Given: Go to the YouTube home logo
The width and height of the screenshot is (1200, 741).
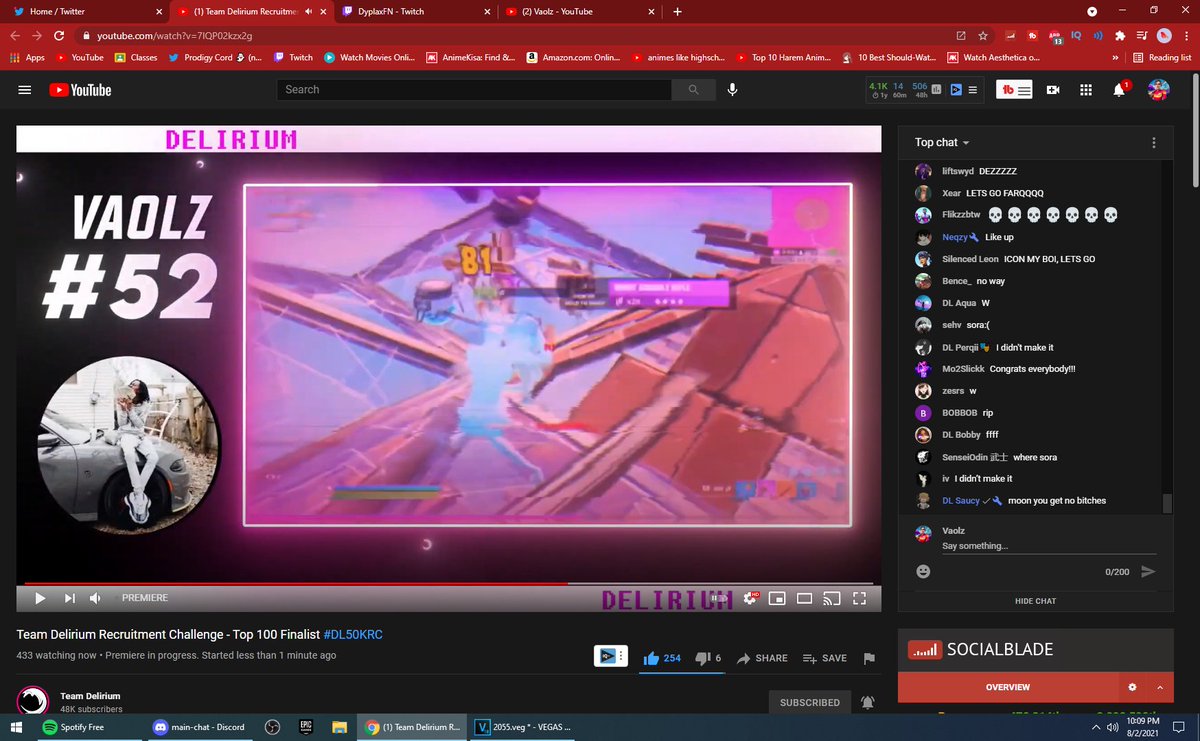Looking at the screenshot, I should pos(79,90).
